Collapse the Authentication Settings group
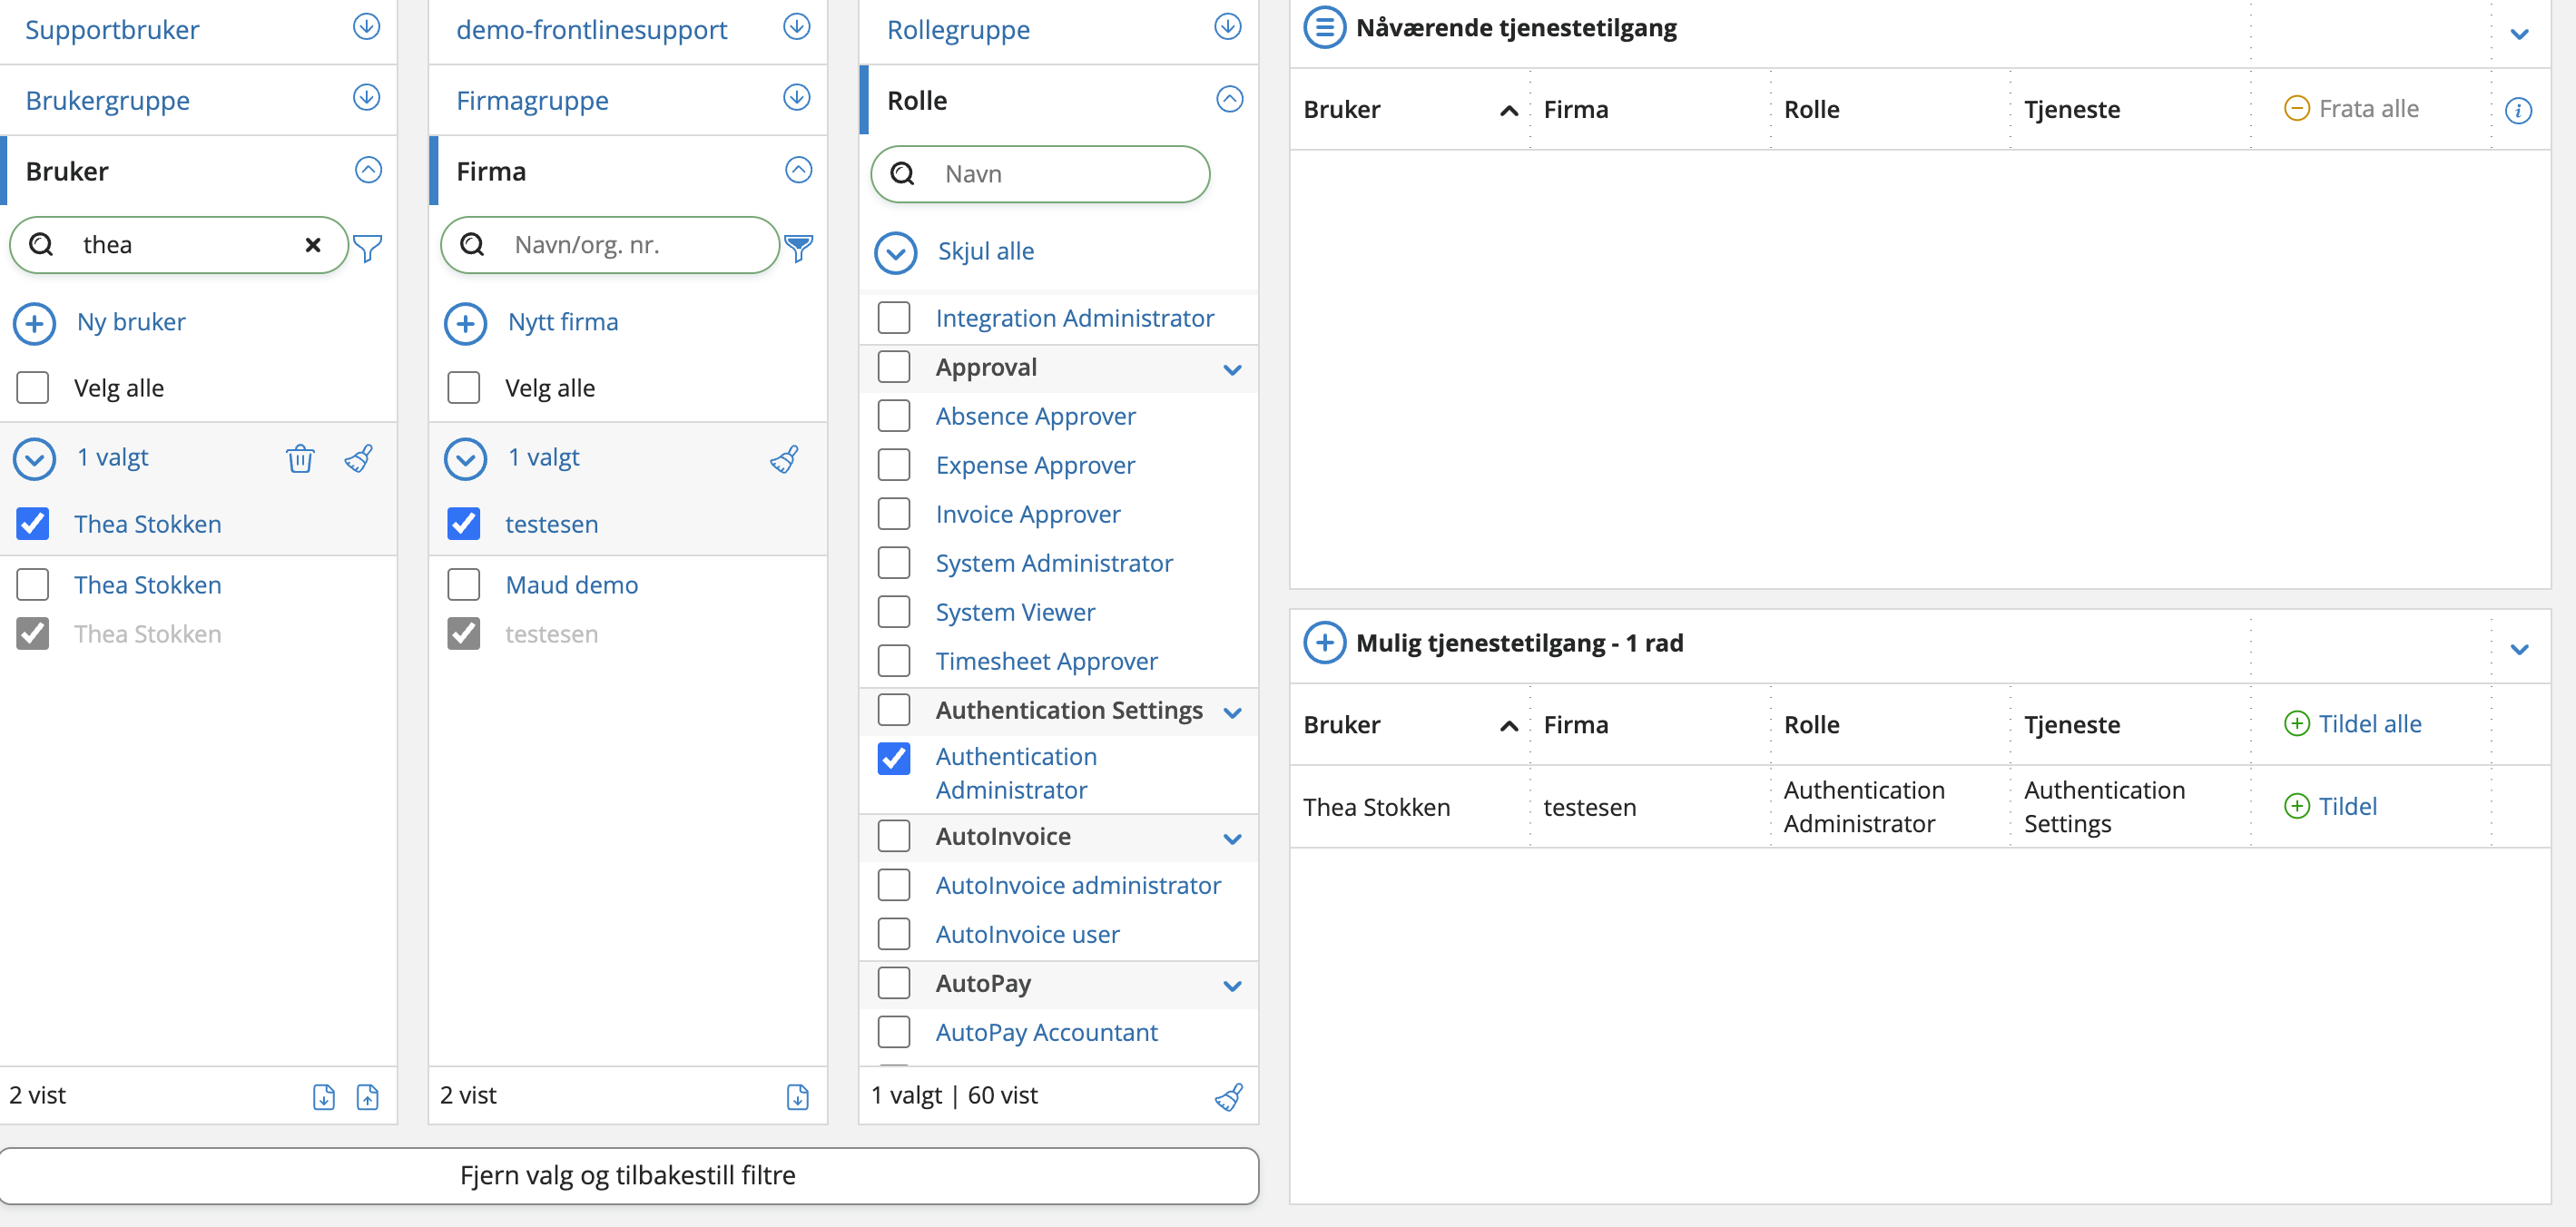This screenshot has height=1227, width=2576. pyautogui.click(x=1232, y=713)
